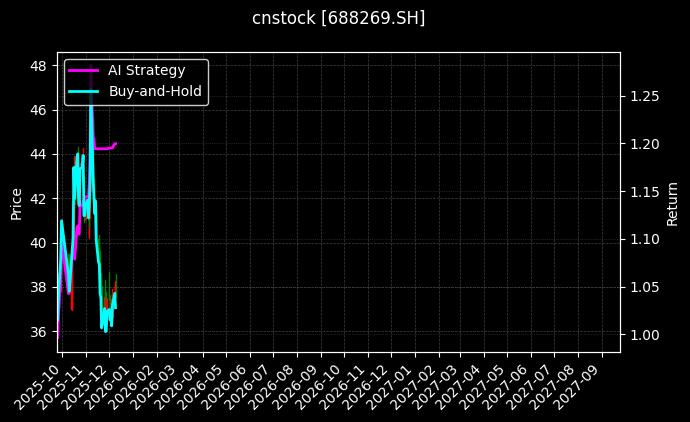Viewport: 690px width, 422px height.
Task: Click the AI Strategy legend label
Action: 146,70
